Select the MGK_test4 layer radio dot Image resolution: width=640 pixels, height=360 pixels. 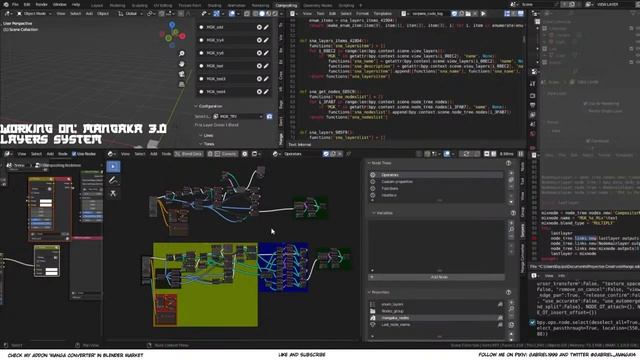(201, 92)
